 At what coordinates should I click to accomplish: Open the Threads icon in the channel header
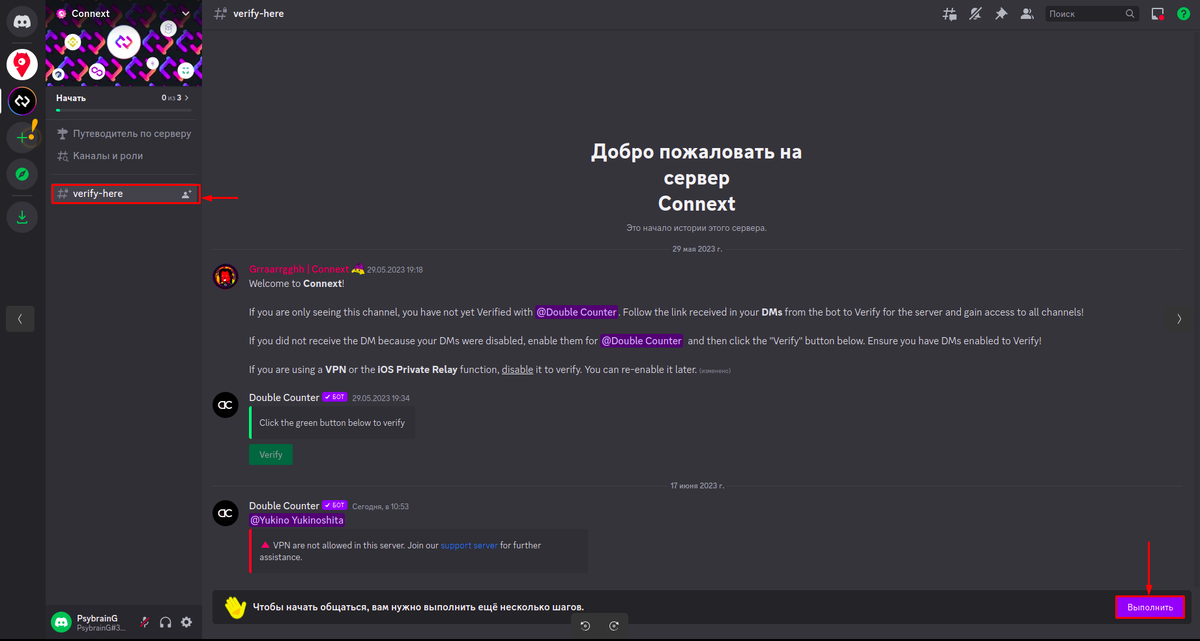click(x=950, y=14)
